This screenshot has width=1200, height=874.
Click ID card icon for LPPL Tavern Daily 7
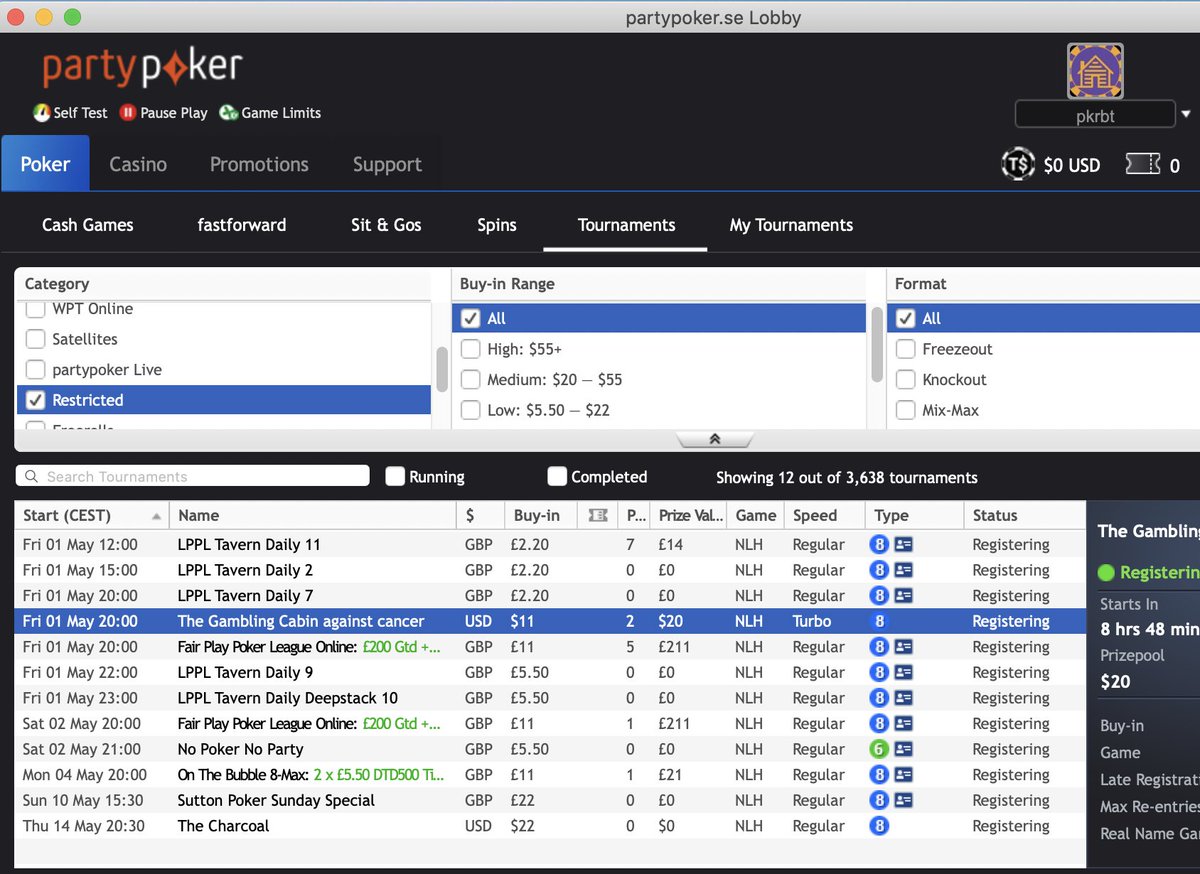pos(903,596)
